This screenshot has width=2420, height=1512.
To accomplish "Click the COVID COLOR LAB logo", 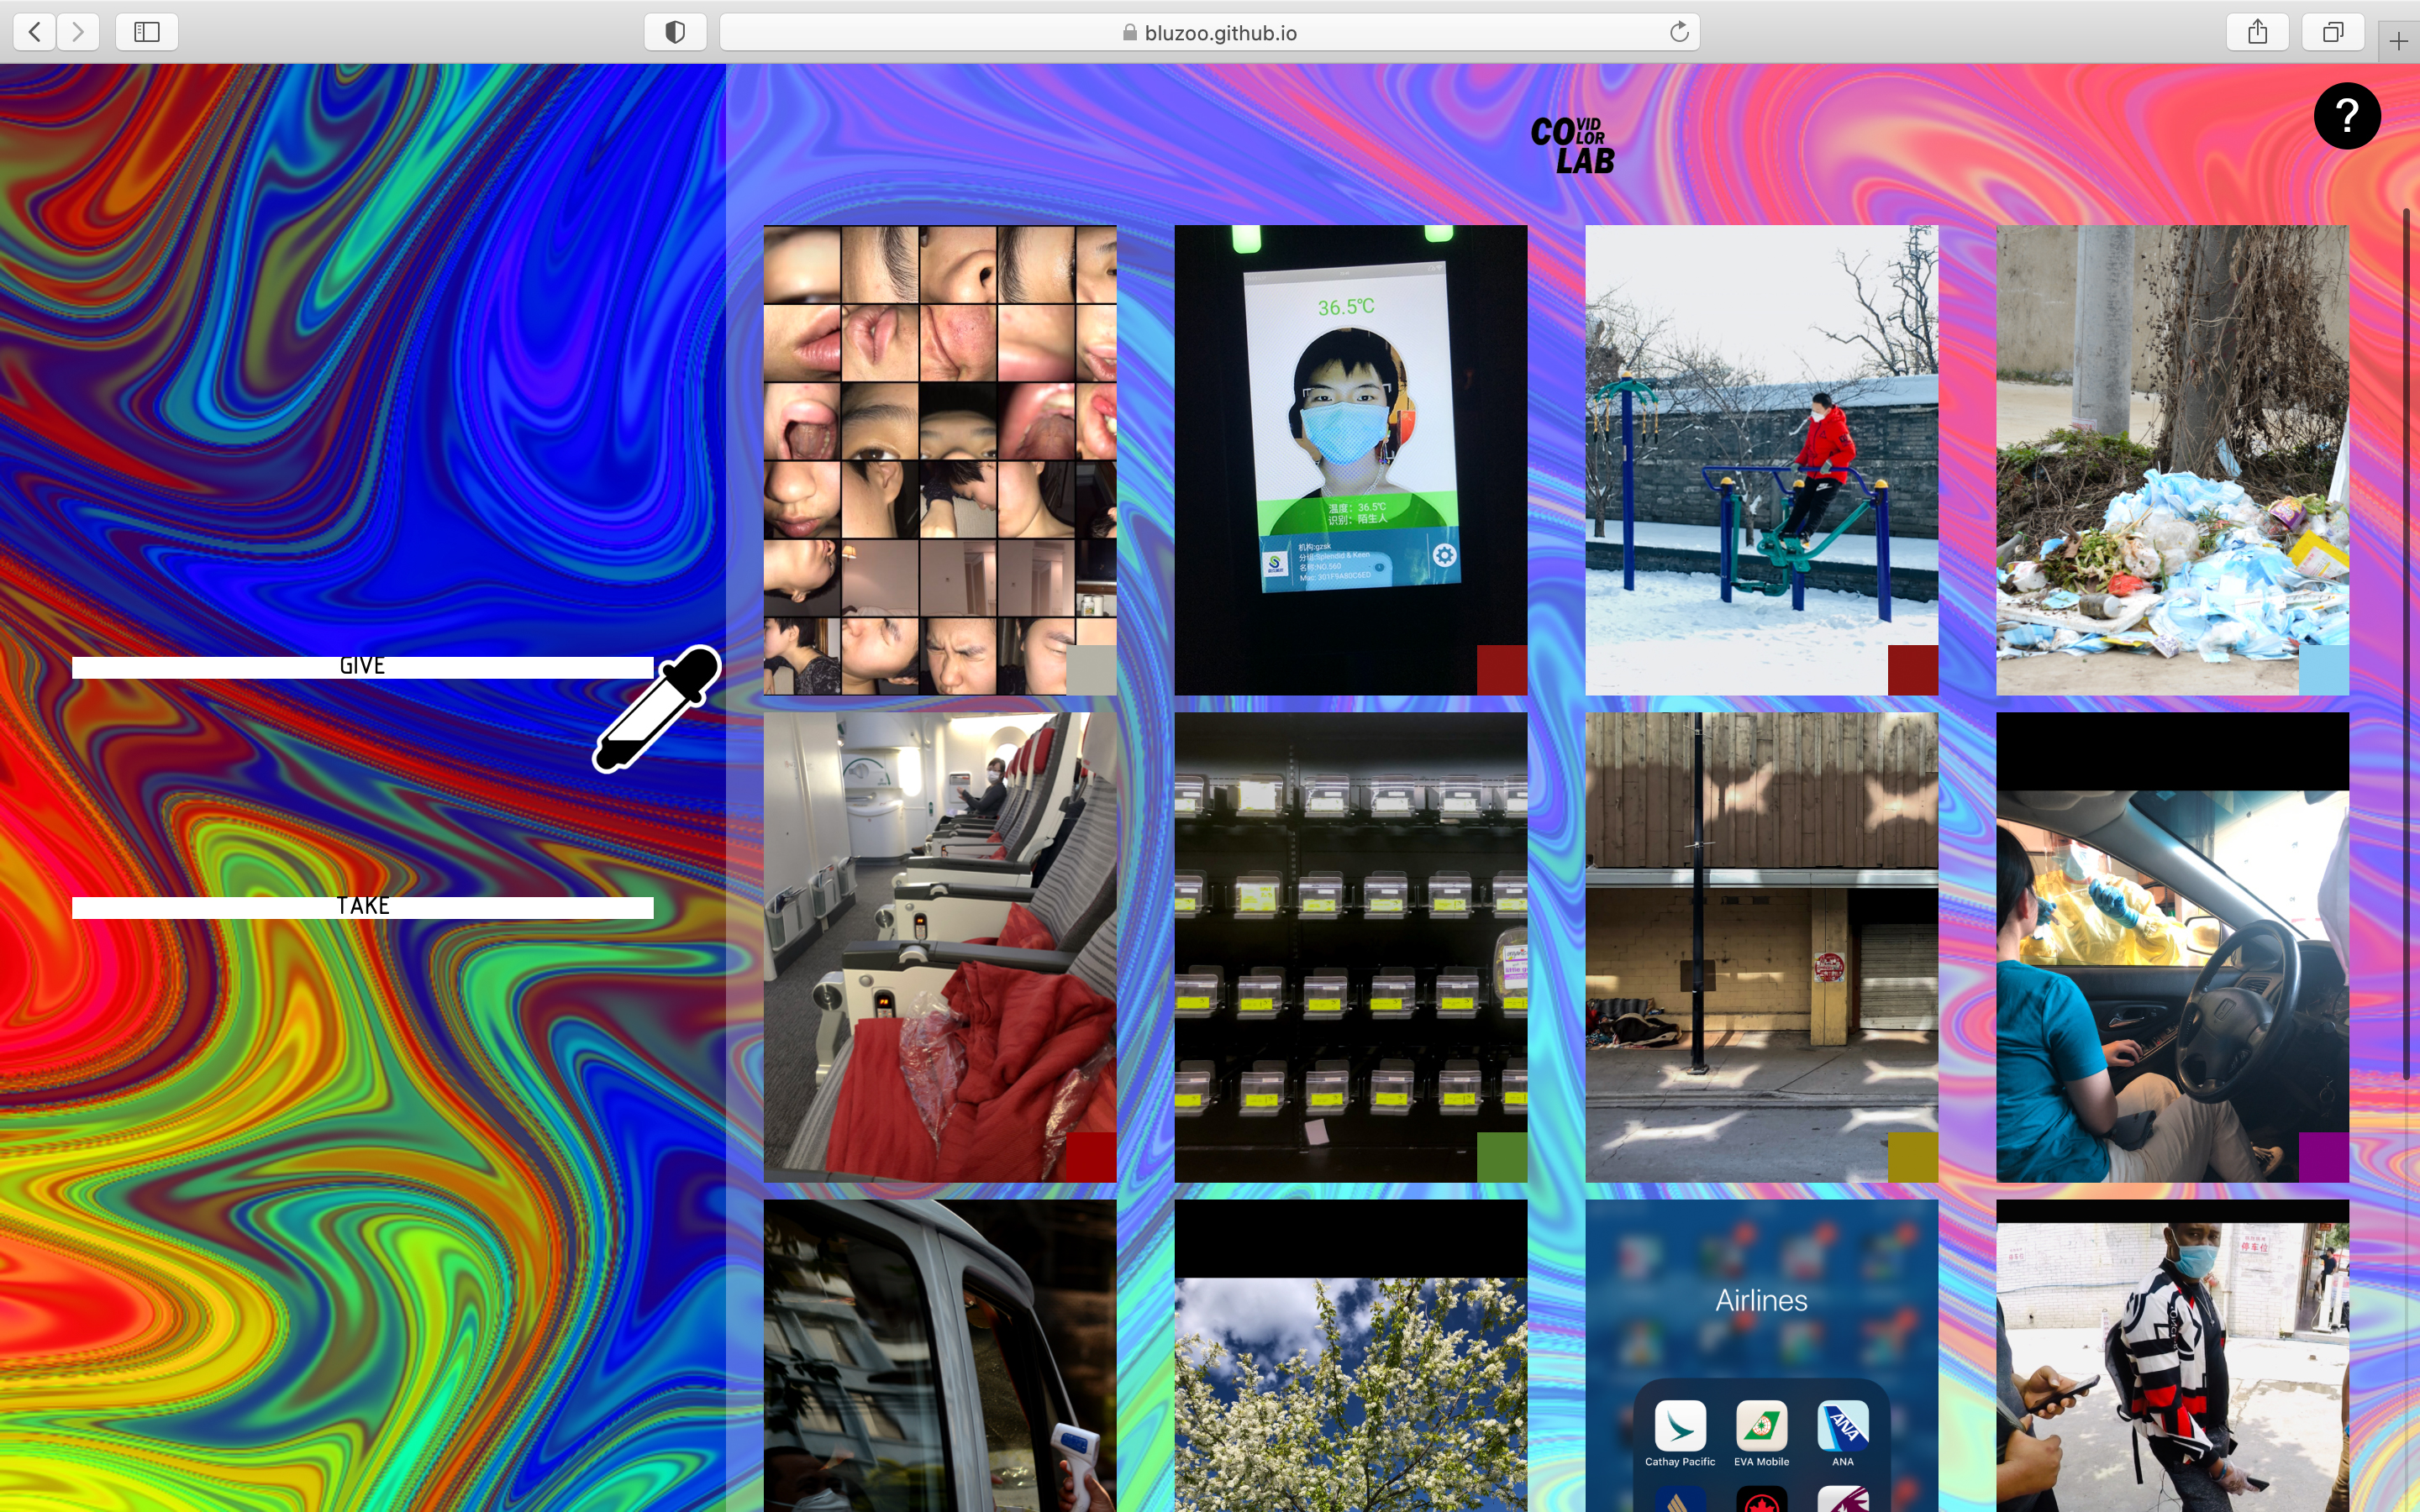I will pos(1573,146).
